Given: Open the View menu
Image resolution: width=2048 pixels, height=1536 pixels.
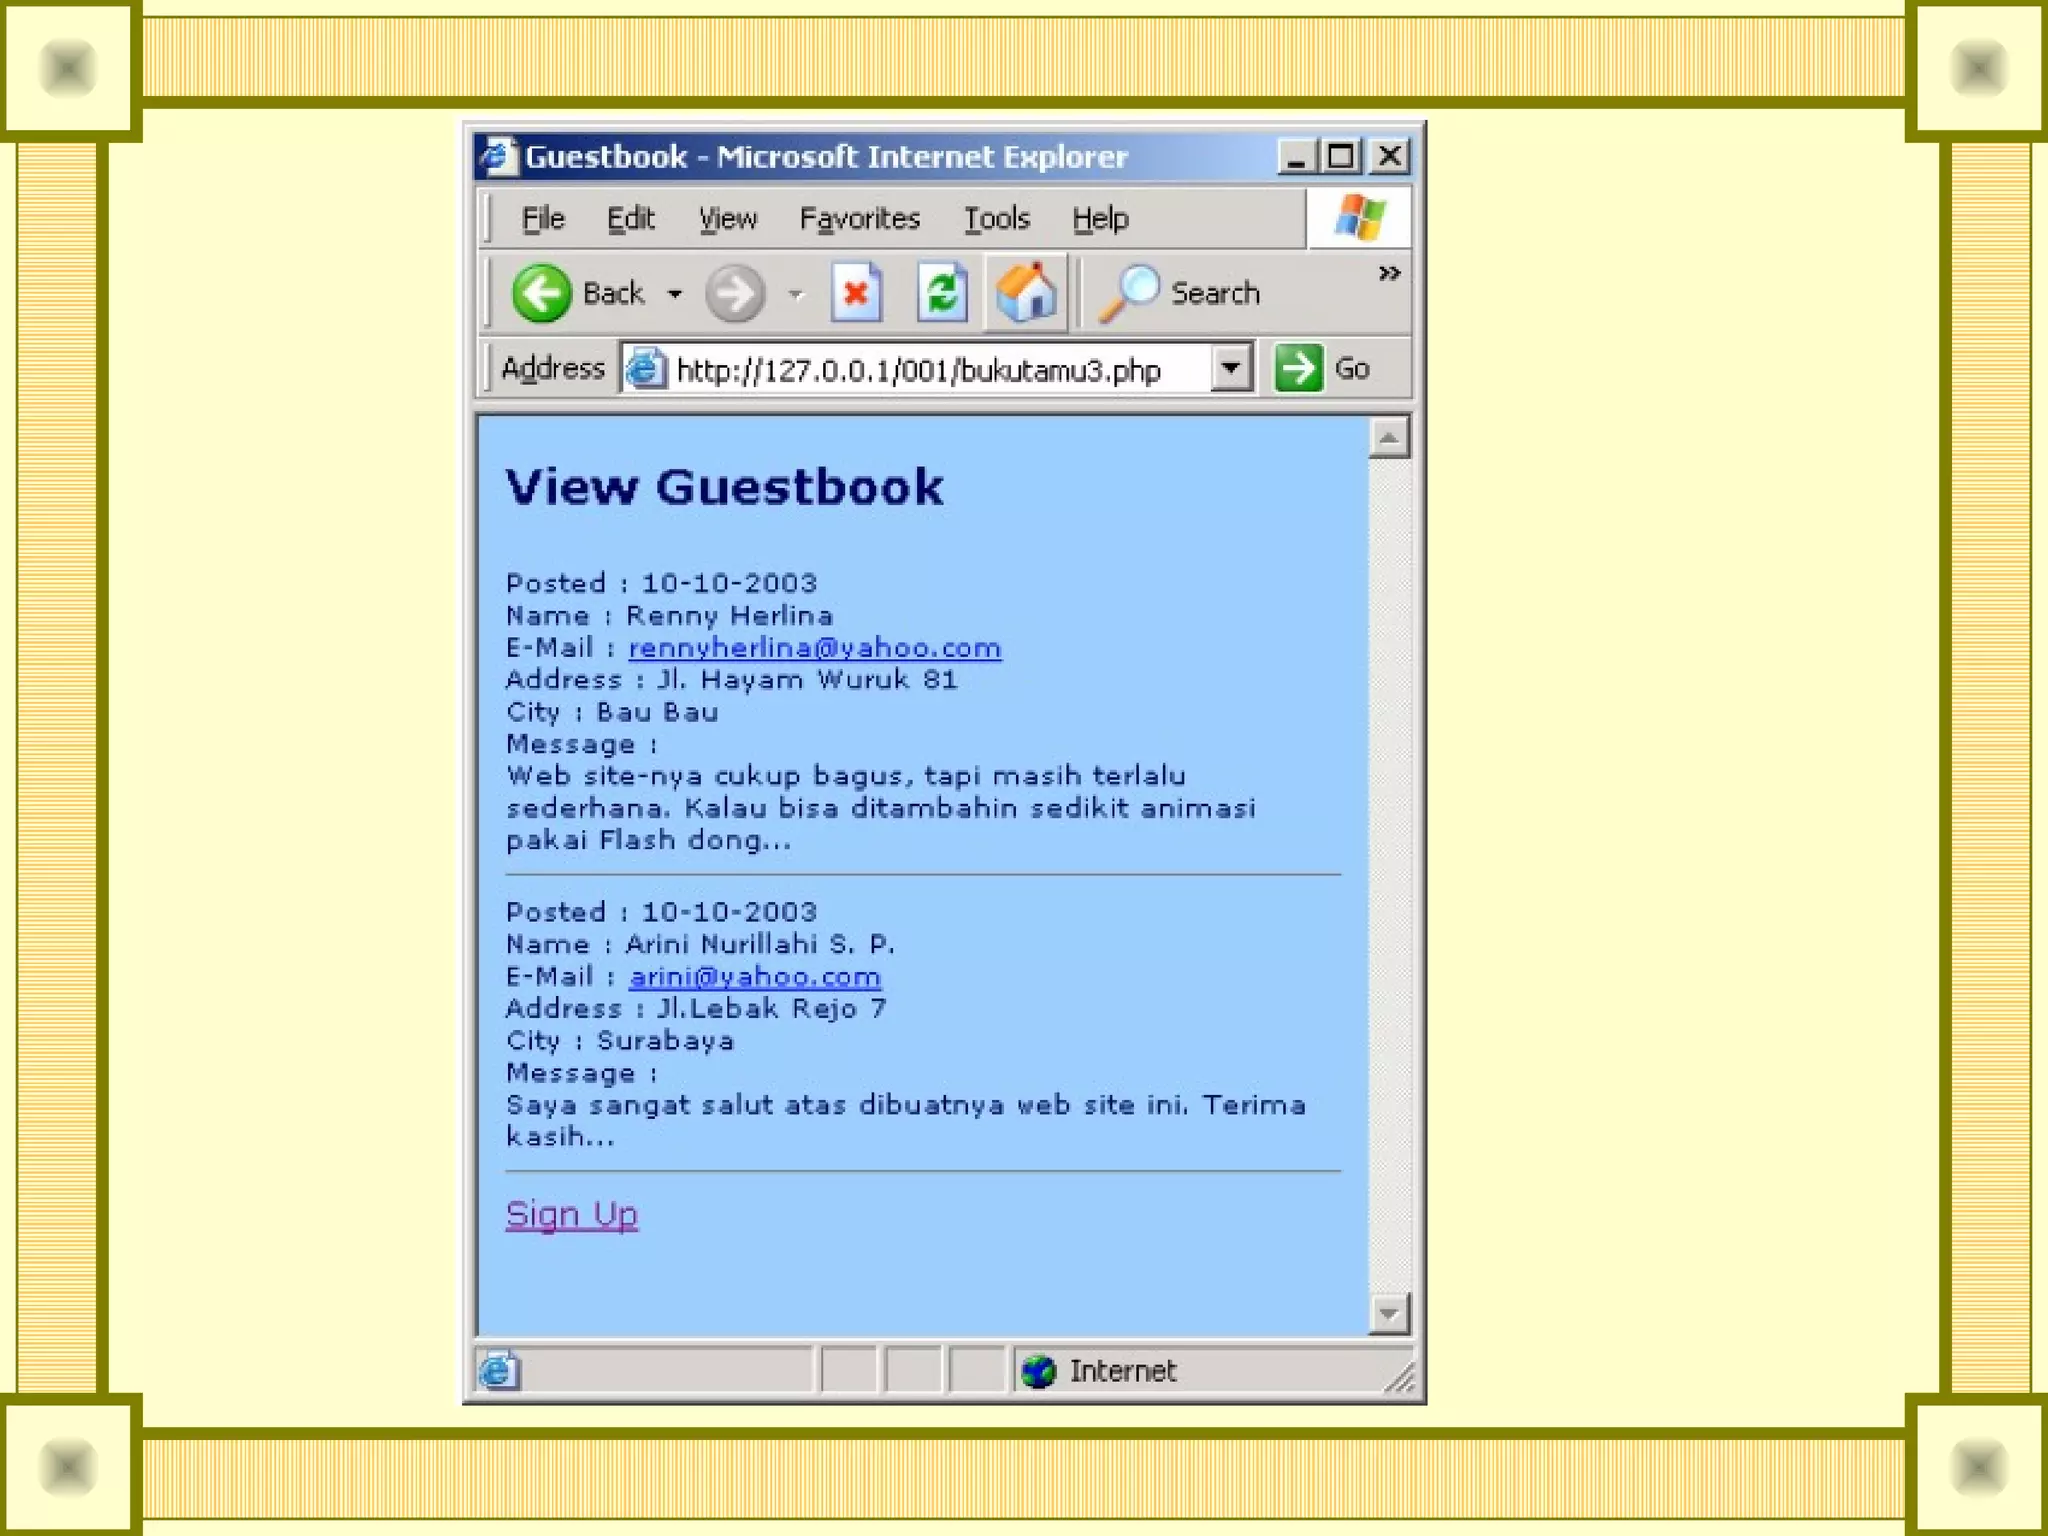Looking at the screenshot, I should [728, 218].
